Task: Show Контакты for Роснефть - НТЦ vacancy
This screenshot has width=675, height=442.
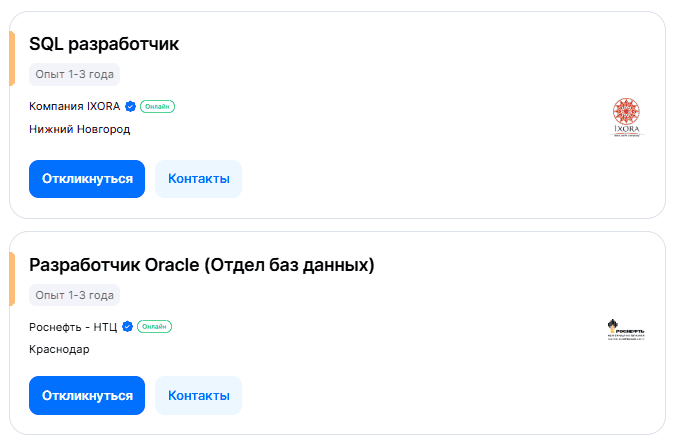Action: coord(198,395)
